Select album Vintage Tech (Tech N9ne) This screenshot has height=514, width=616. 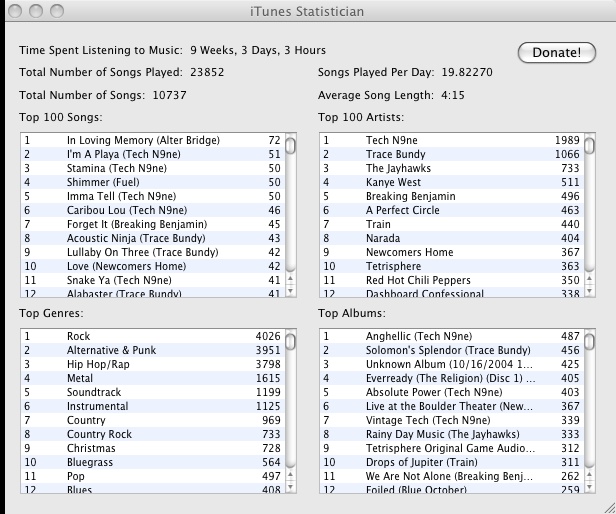[x=452, y=420]
